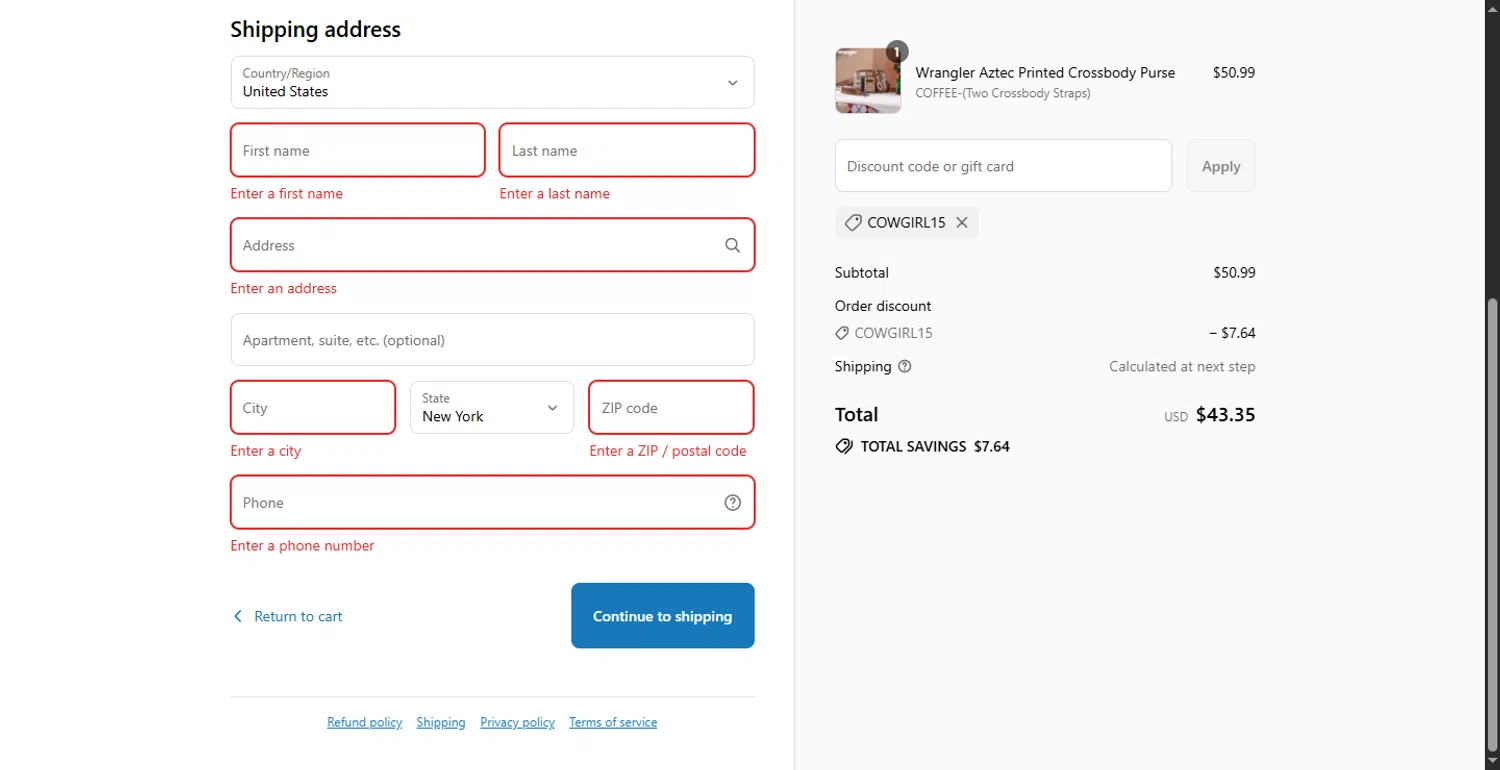Click the tag icon in COWGIRL15 chip
1500x770 pixels.
point(853,223)
